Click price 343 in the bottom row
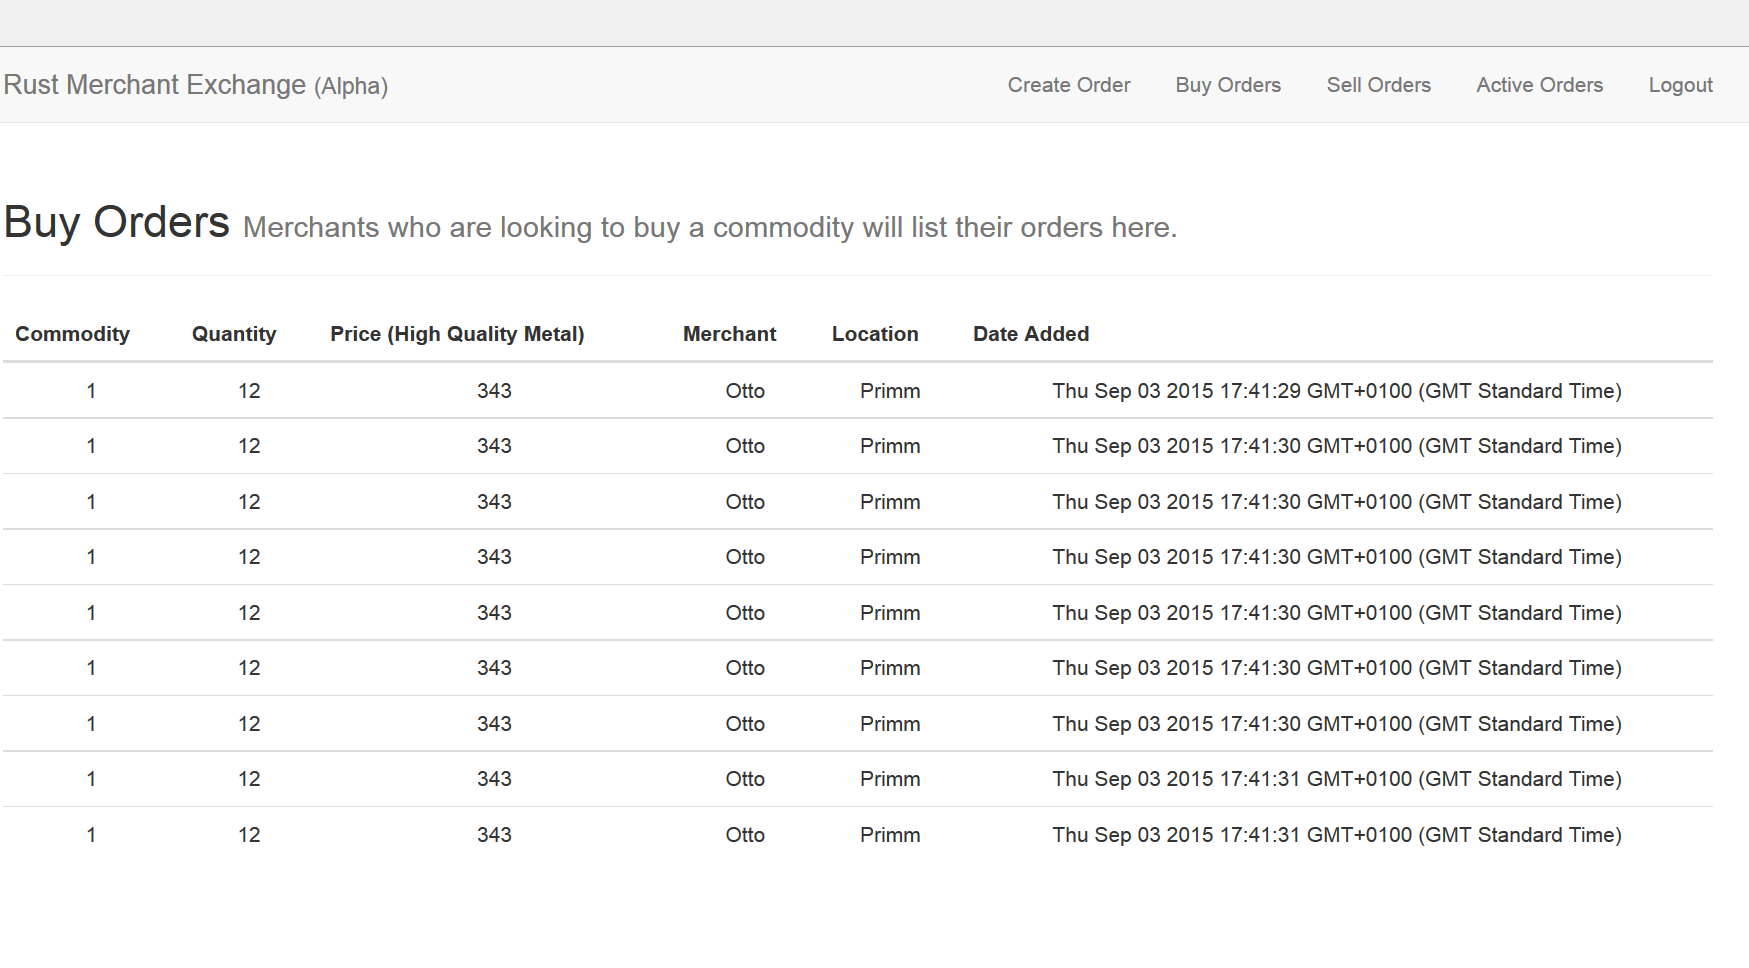The height and width of the screenshot is (968, 1749). pos(494,835)
